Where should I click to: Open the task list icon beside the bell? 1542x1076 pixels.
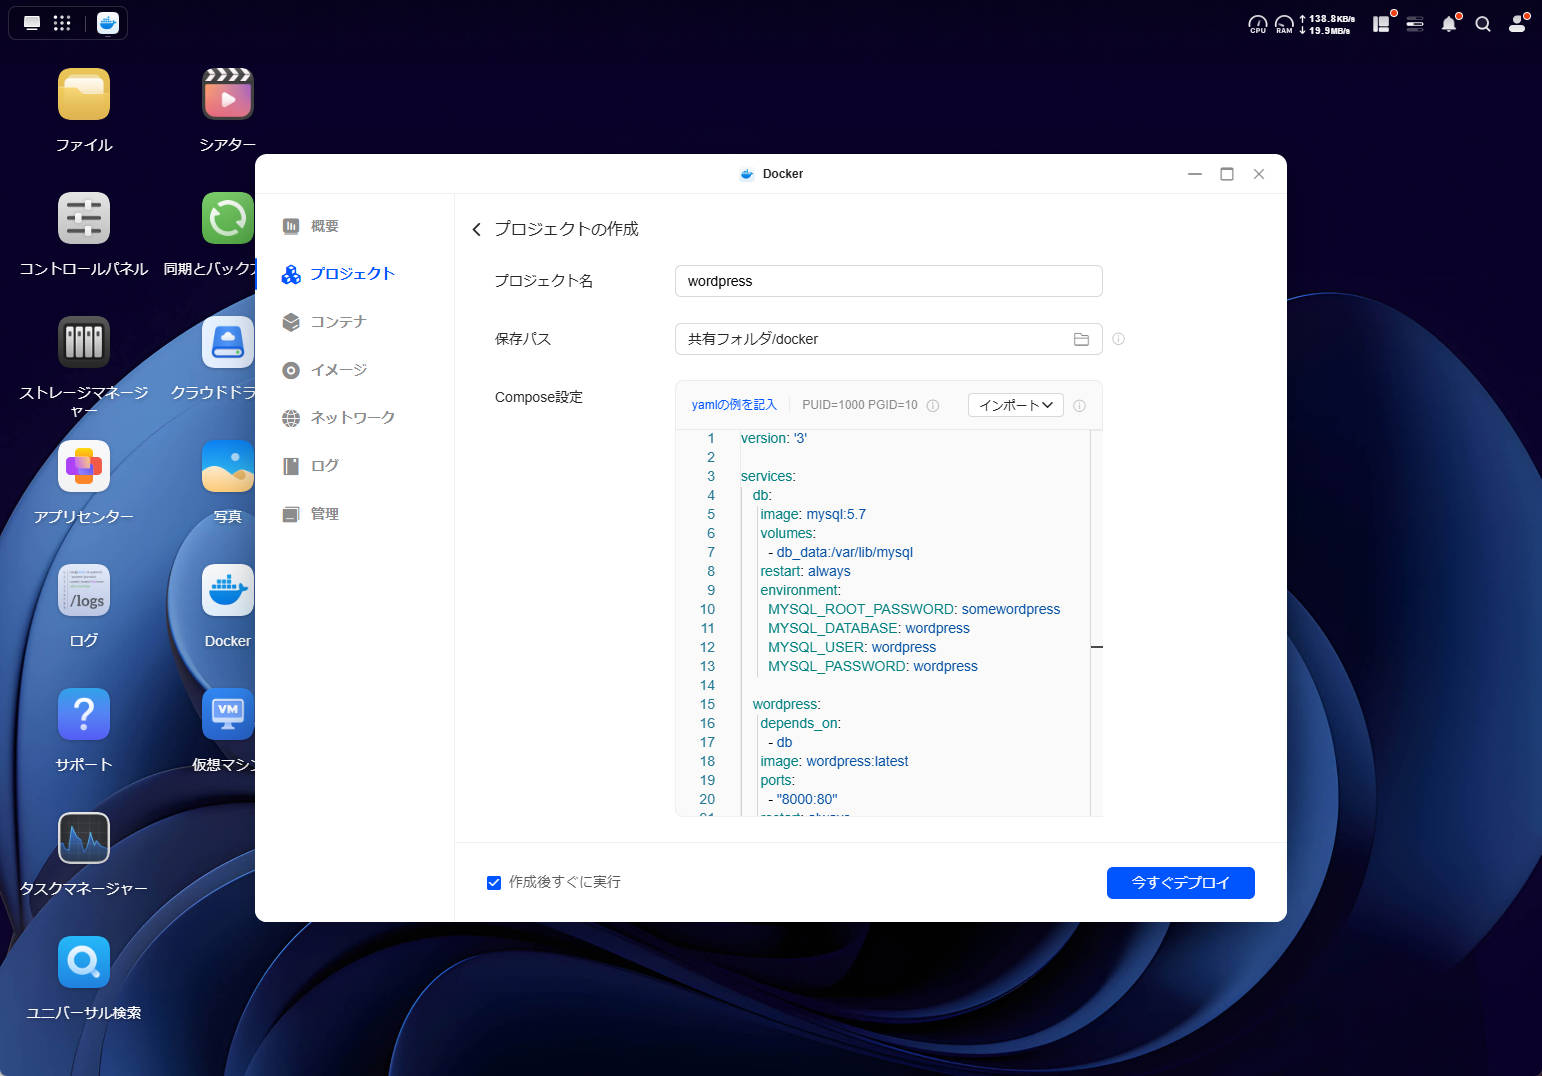(x=1415, y=24)
